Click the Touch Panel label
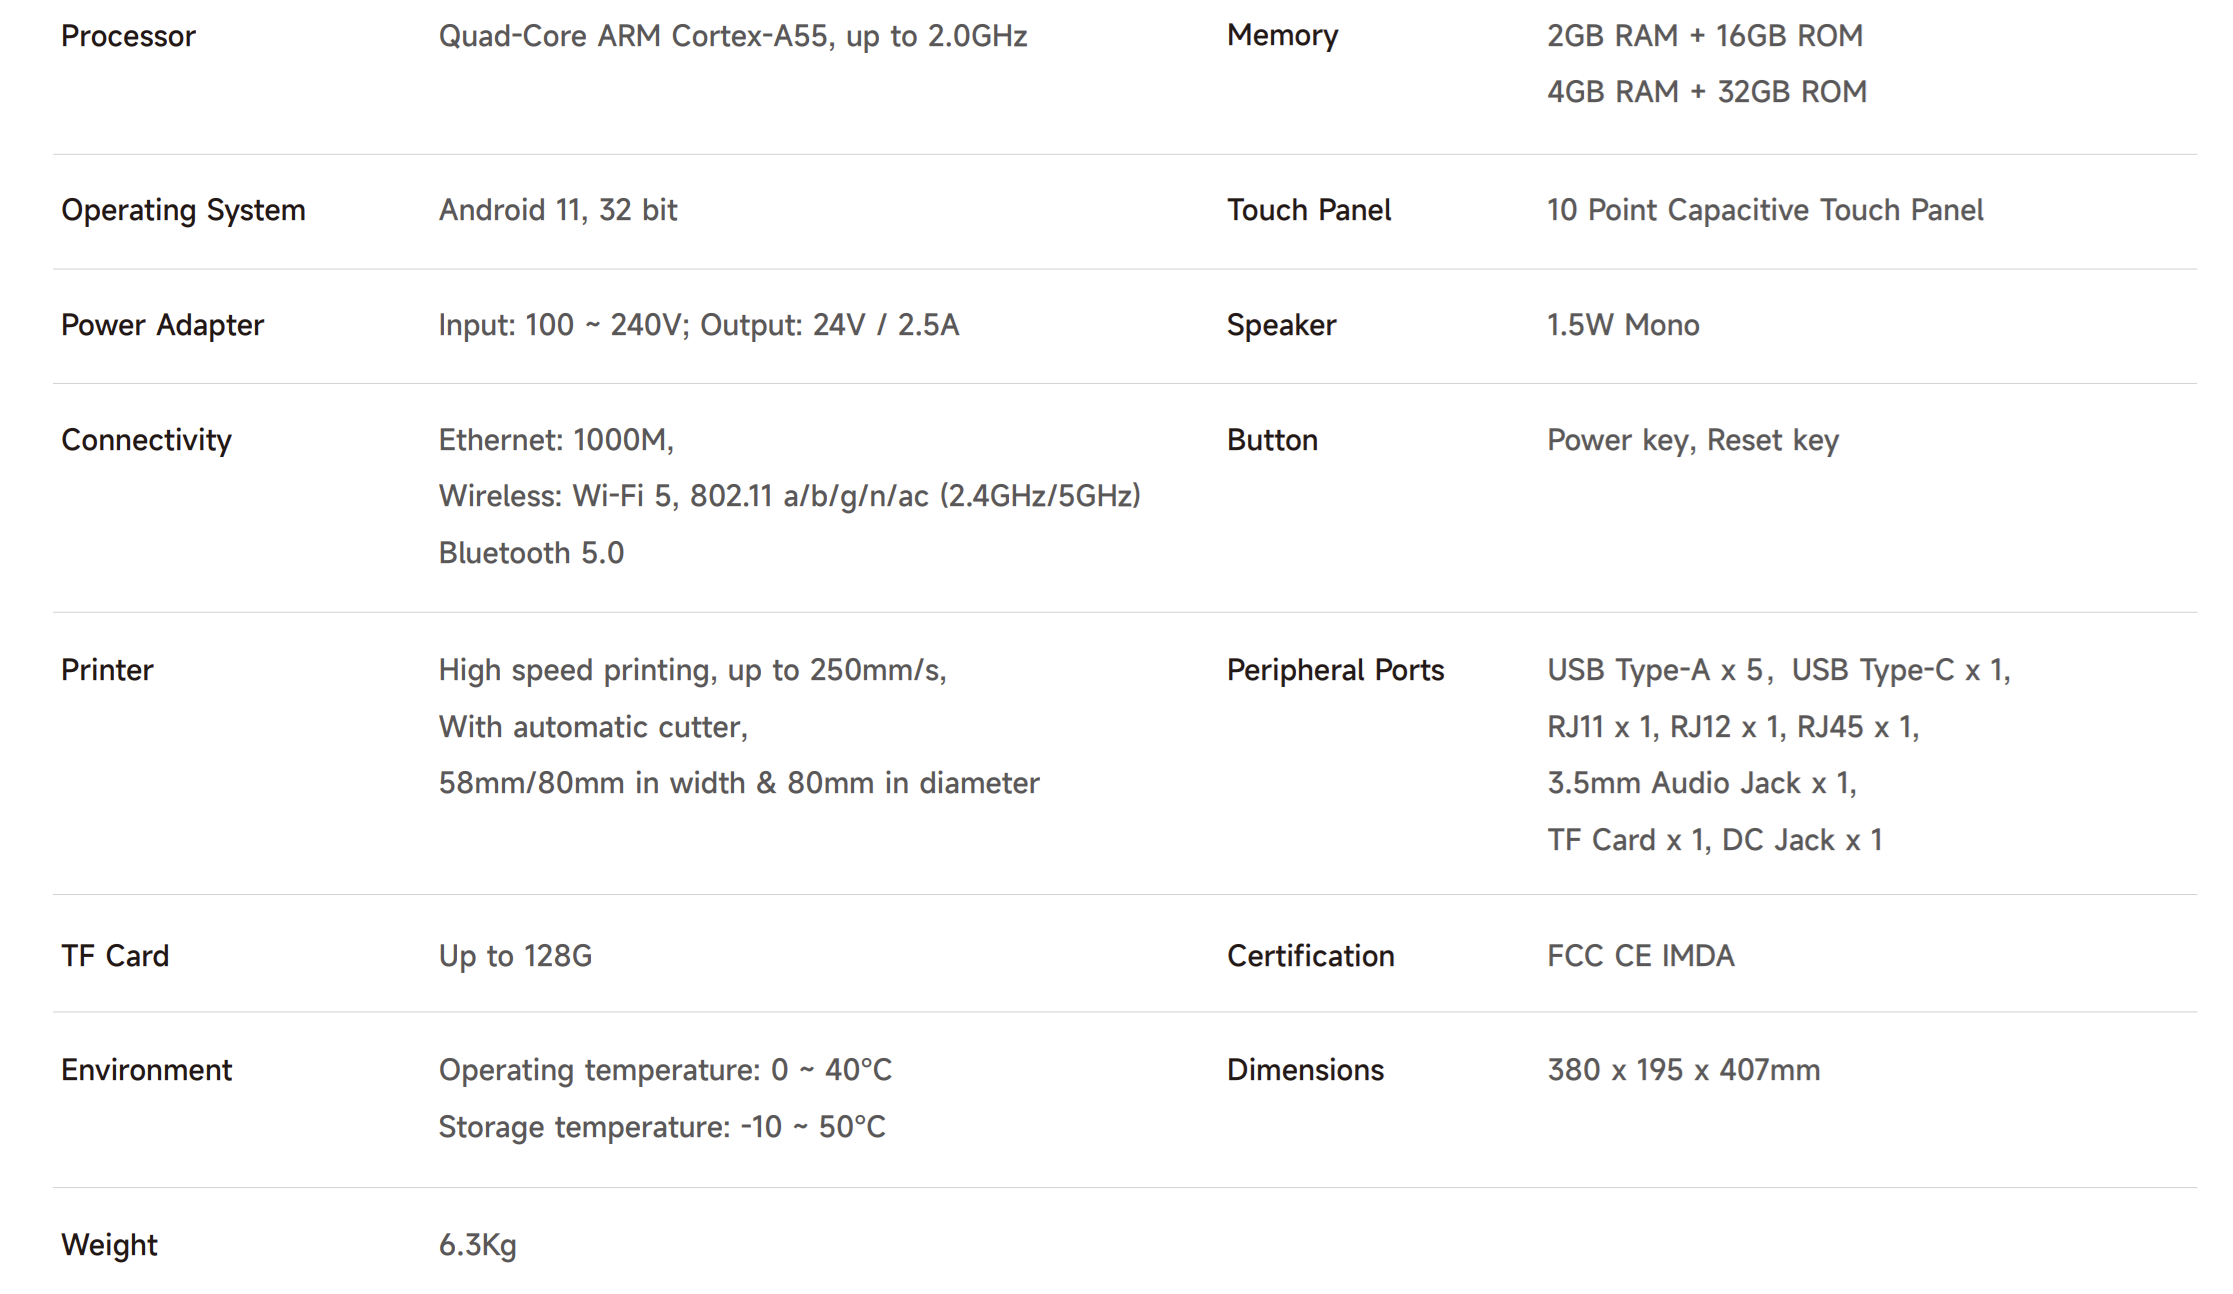 [1308, 210]
